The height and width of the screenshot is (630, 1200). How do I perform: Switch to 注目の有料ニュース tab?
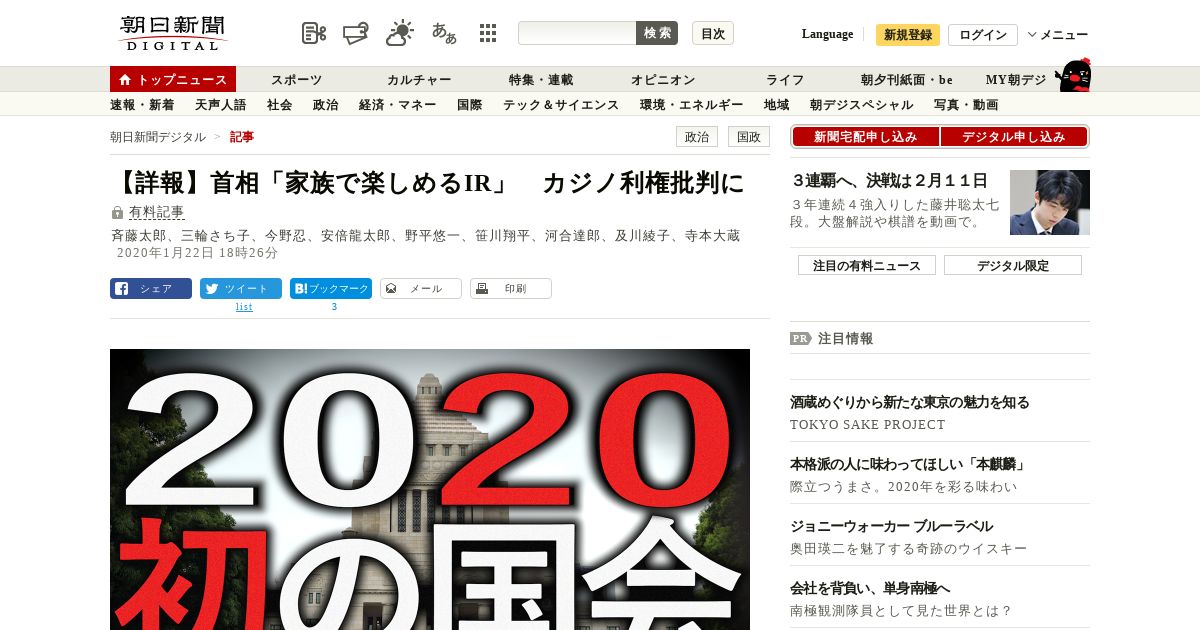(866, 265)
